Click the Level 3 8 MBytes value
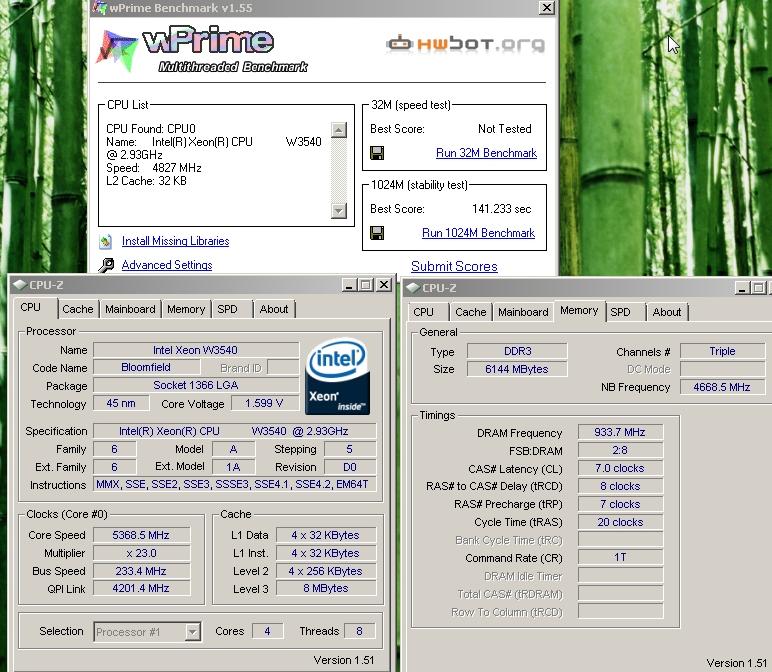 coord(326,588)
